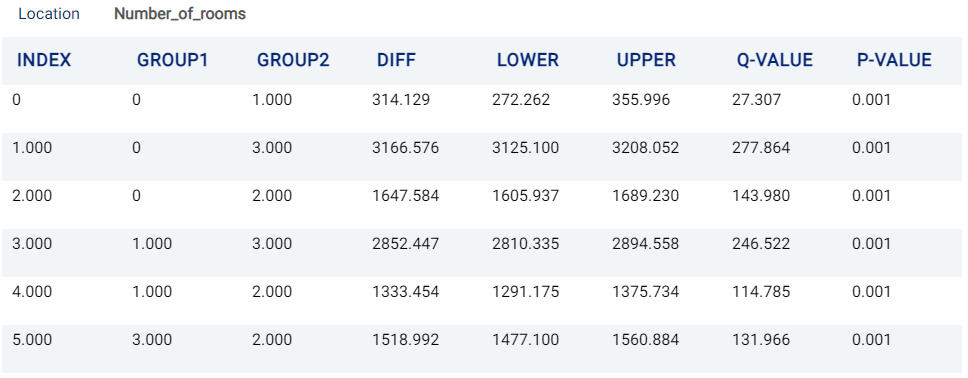This screenshot has width=968, height=378.
Task: Click the UPPER column header
Action: [646, 60]
